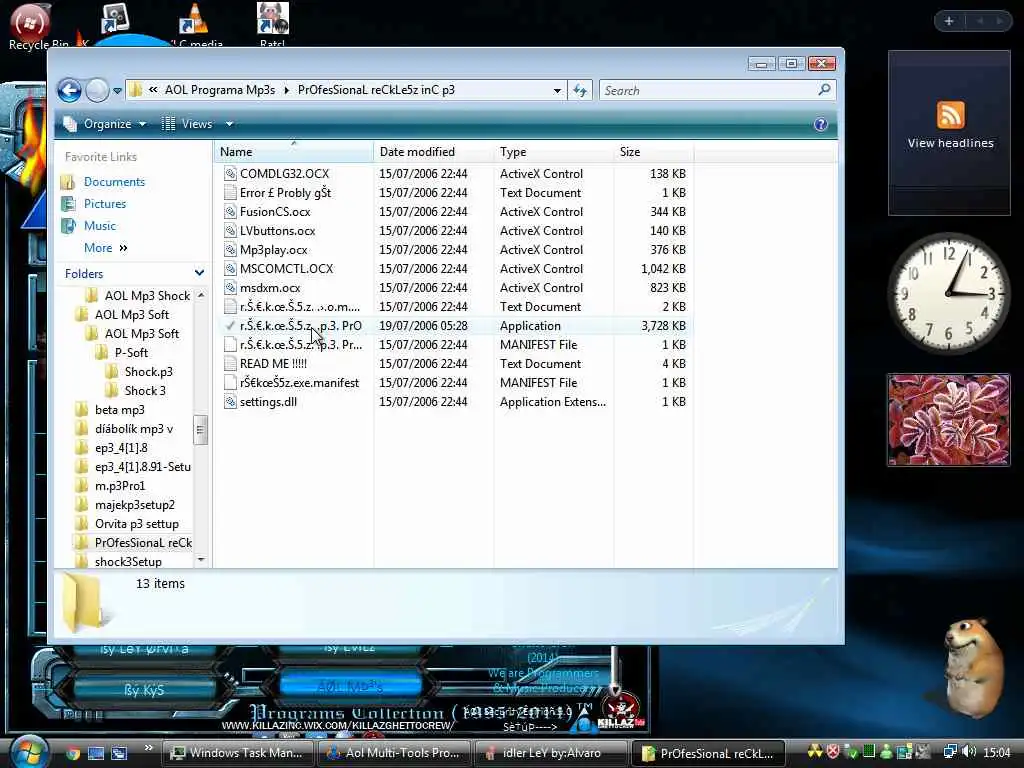Click By KyS button in background program
Screen dimensions: 1024x768
coord(144,690)
